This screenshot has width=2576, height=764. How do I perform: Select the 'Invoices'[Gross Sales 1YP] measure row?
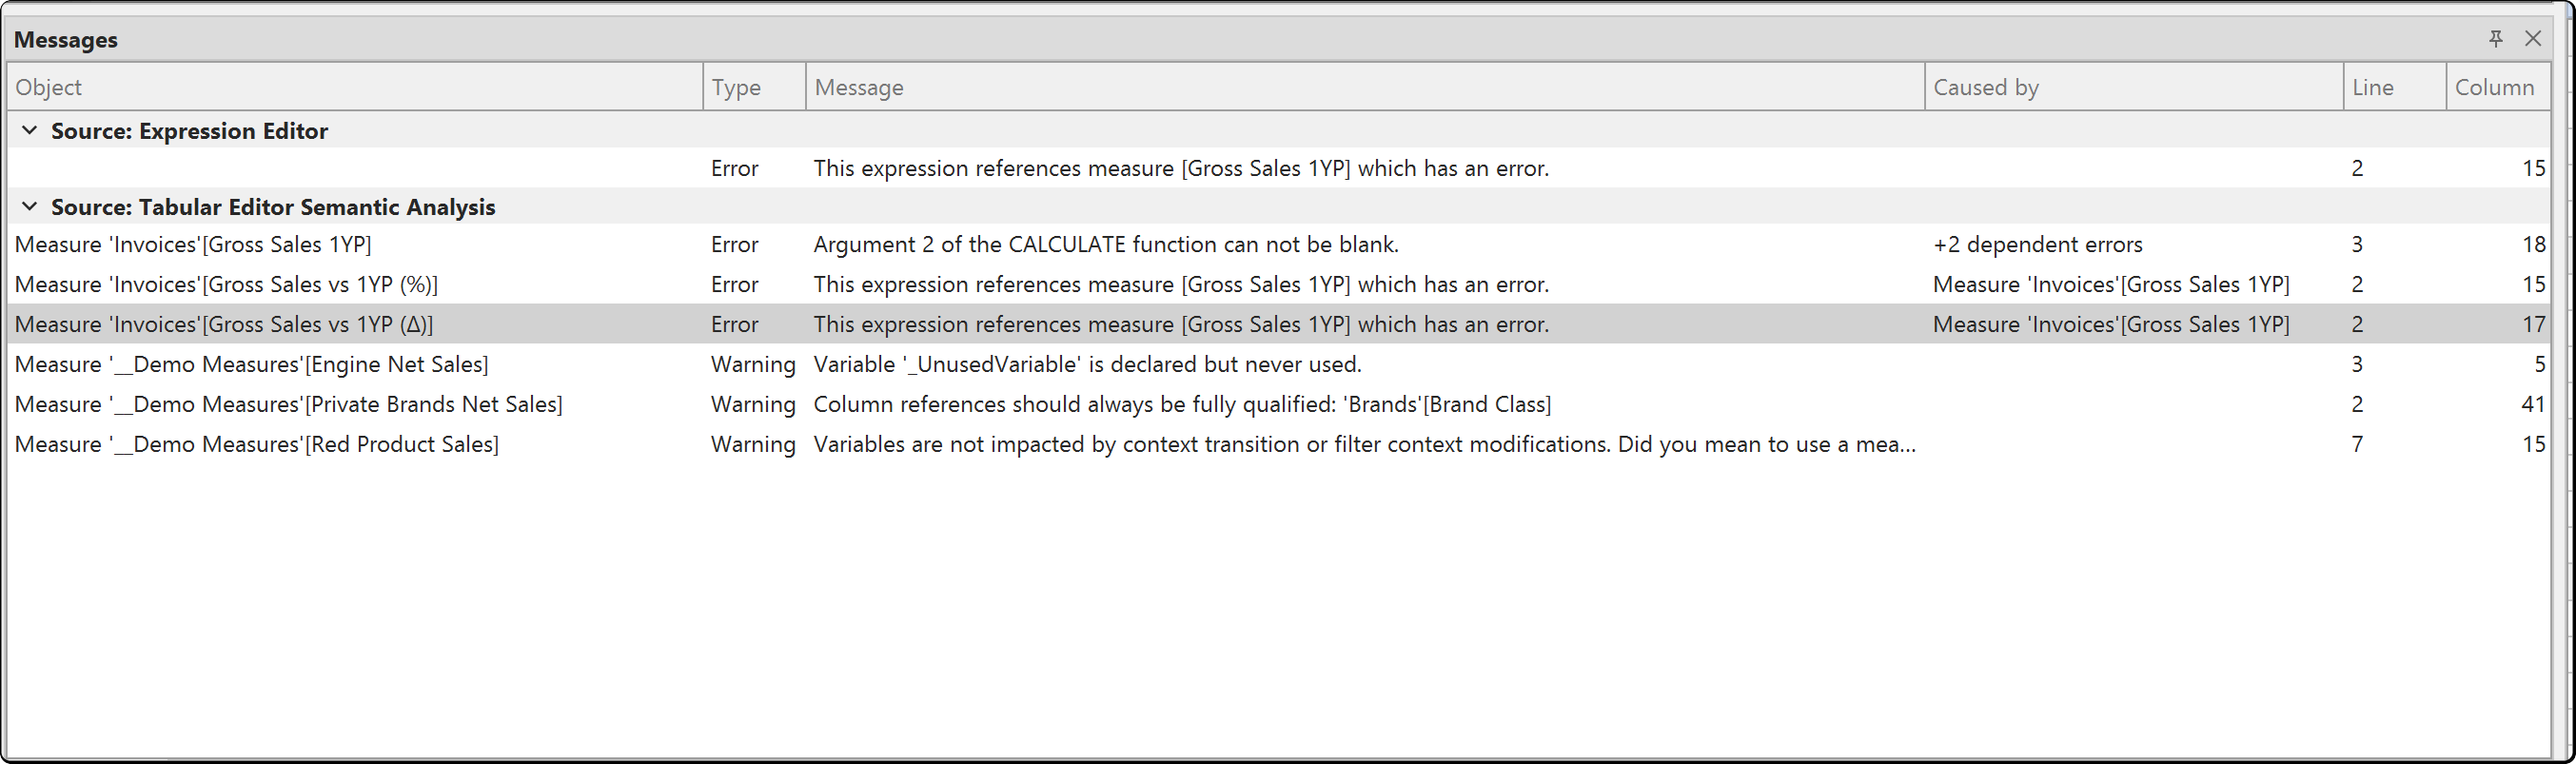(x=1279, y=244)
